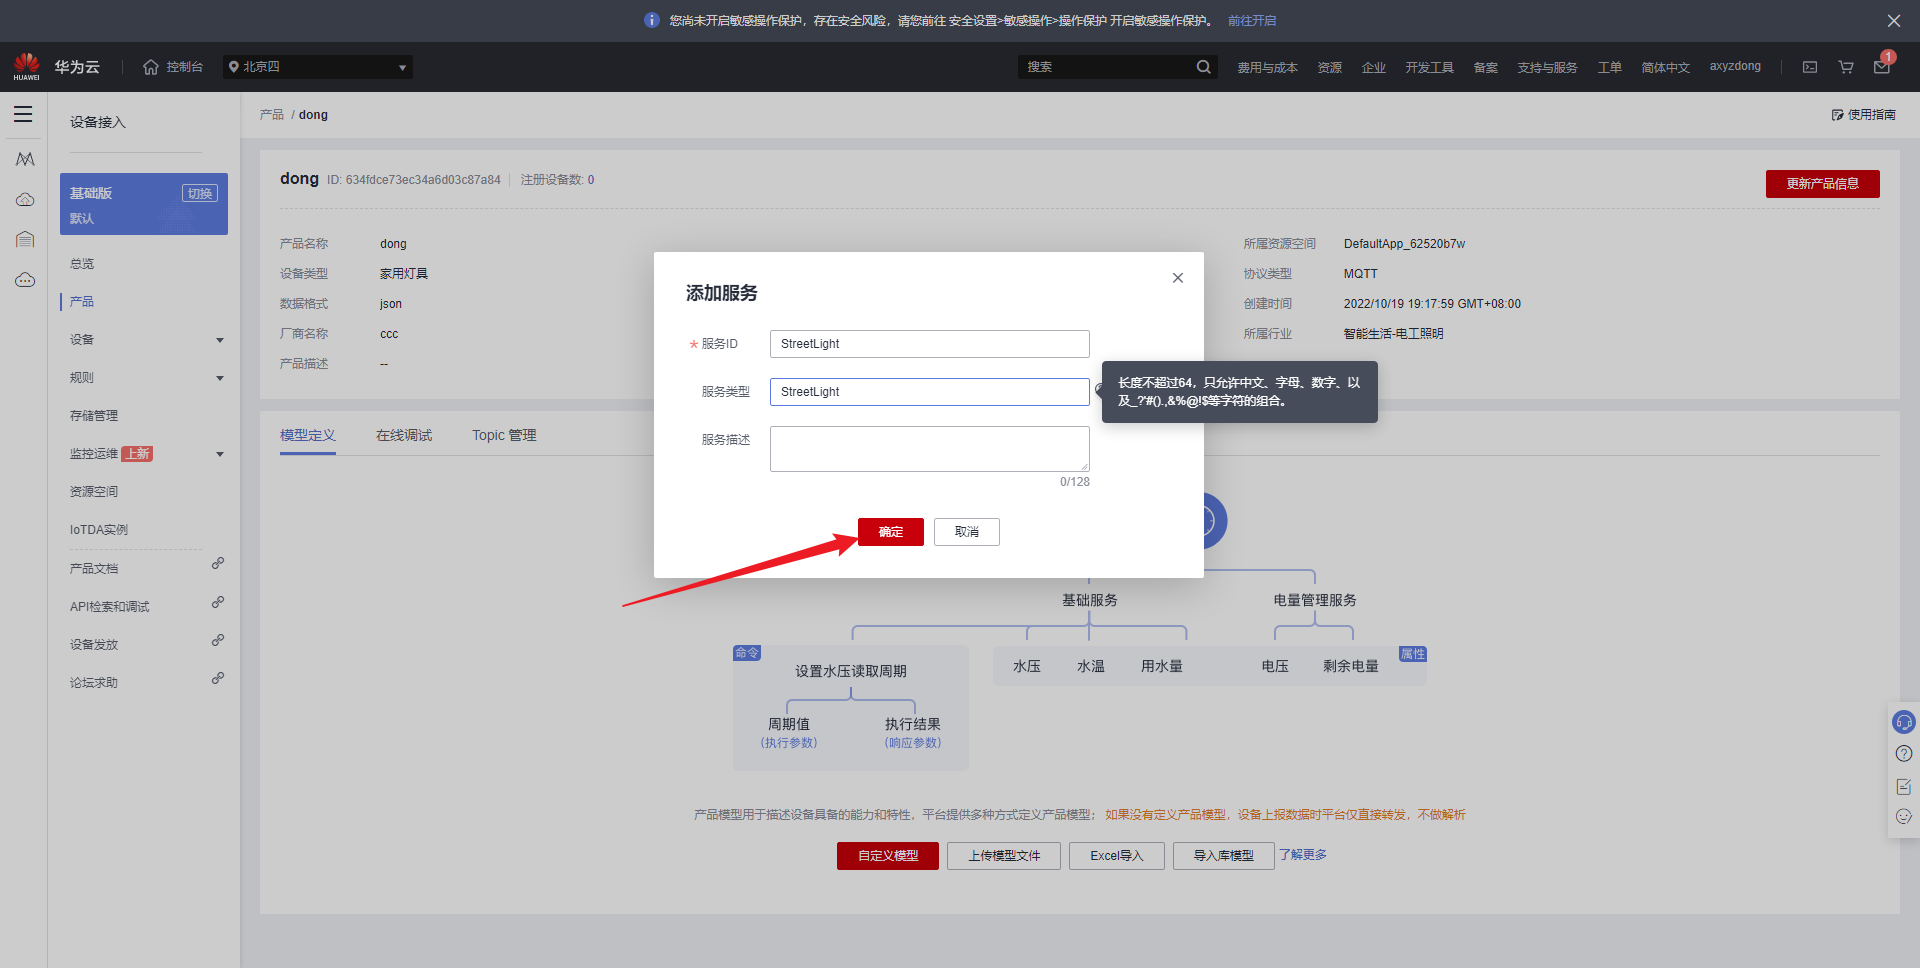This screenshot has height=968, width=1920.
Task: Focus the 服务描述 text area
Action: tap(930, 449)
